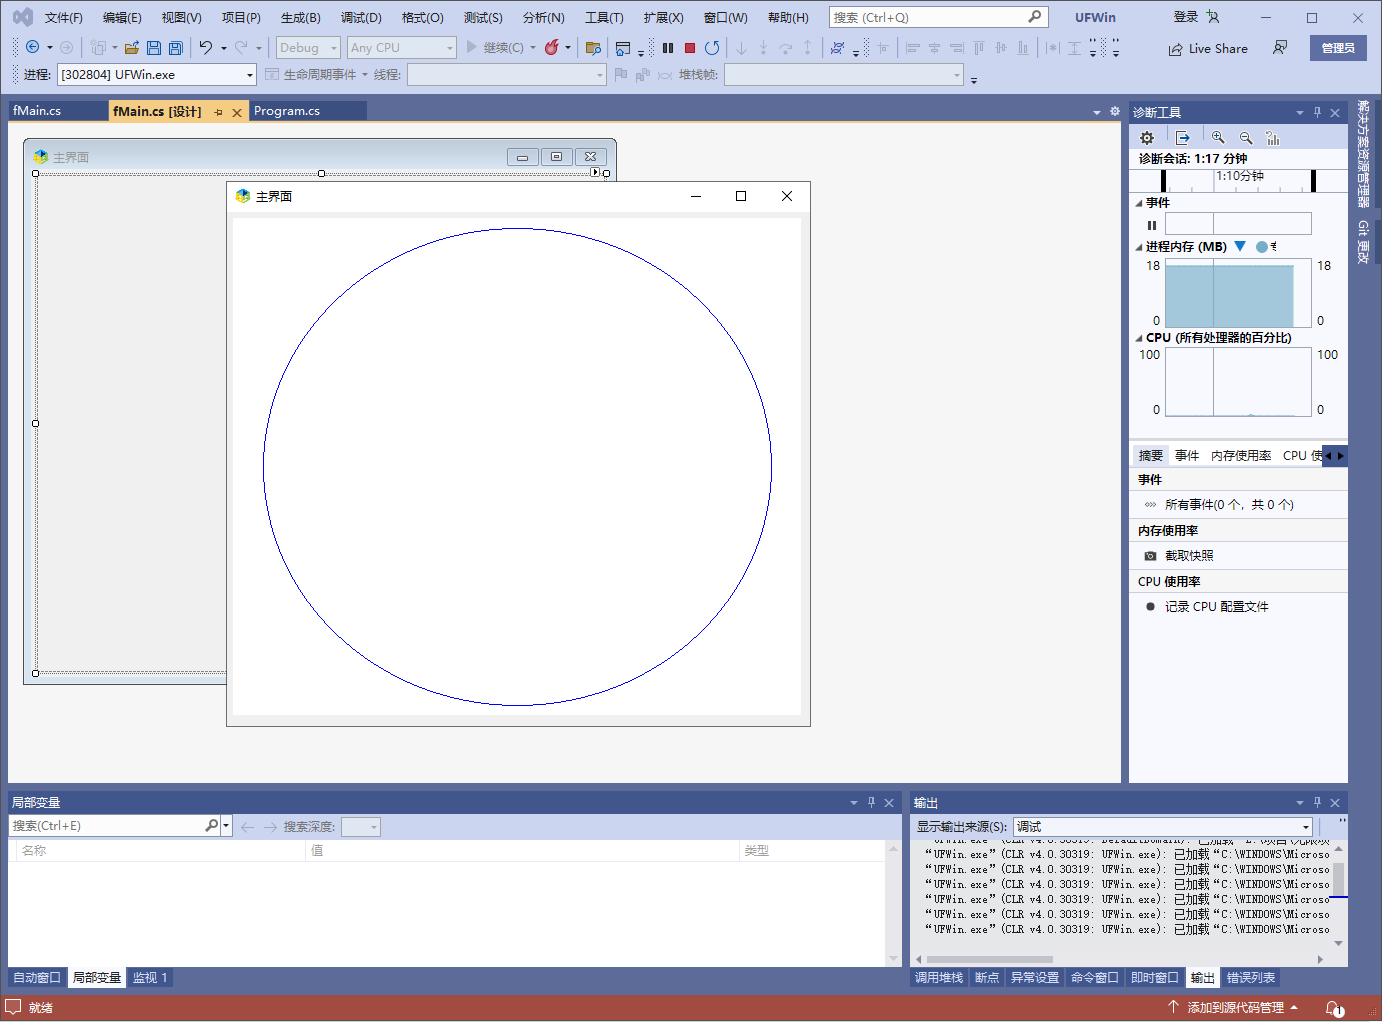Open the 文件(F) menu

click(64, 18)
